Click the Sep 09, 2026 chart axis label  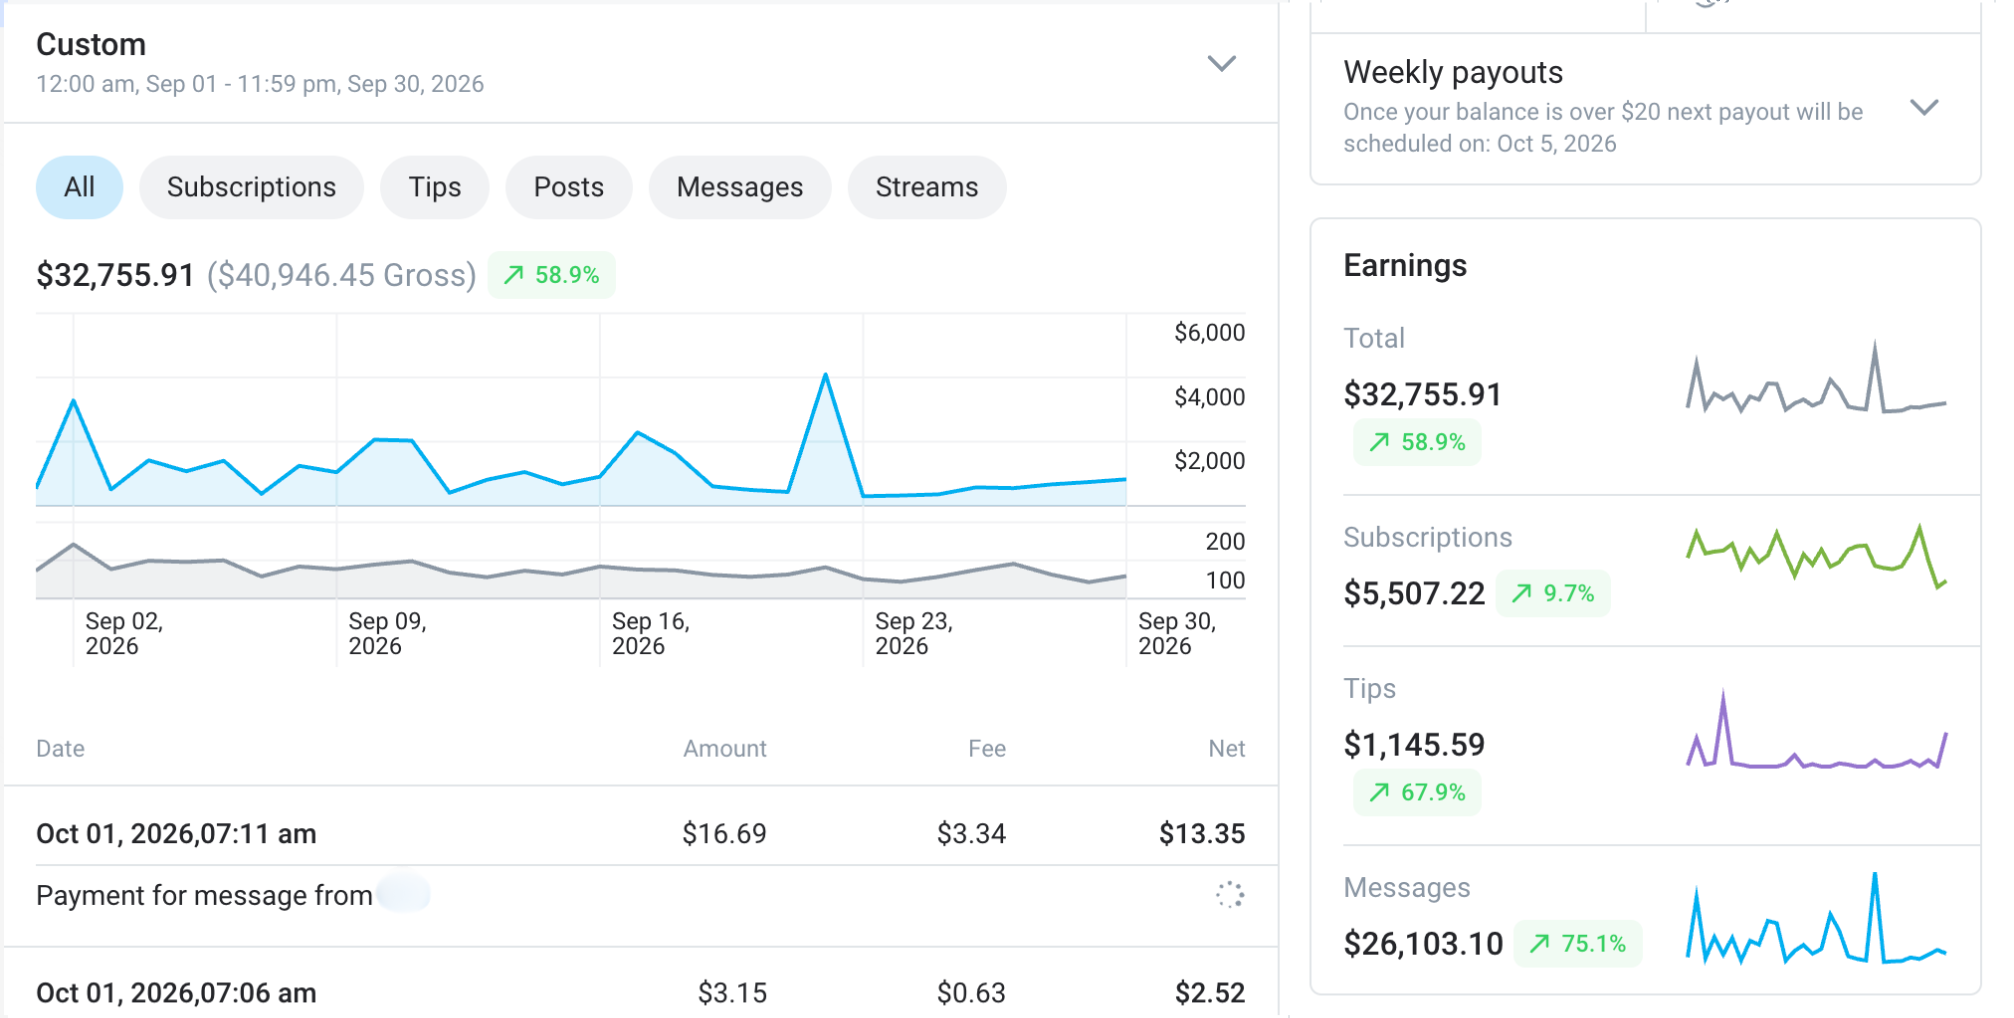[x=387, y=634]
